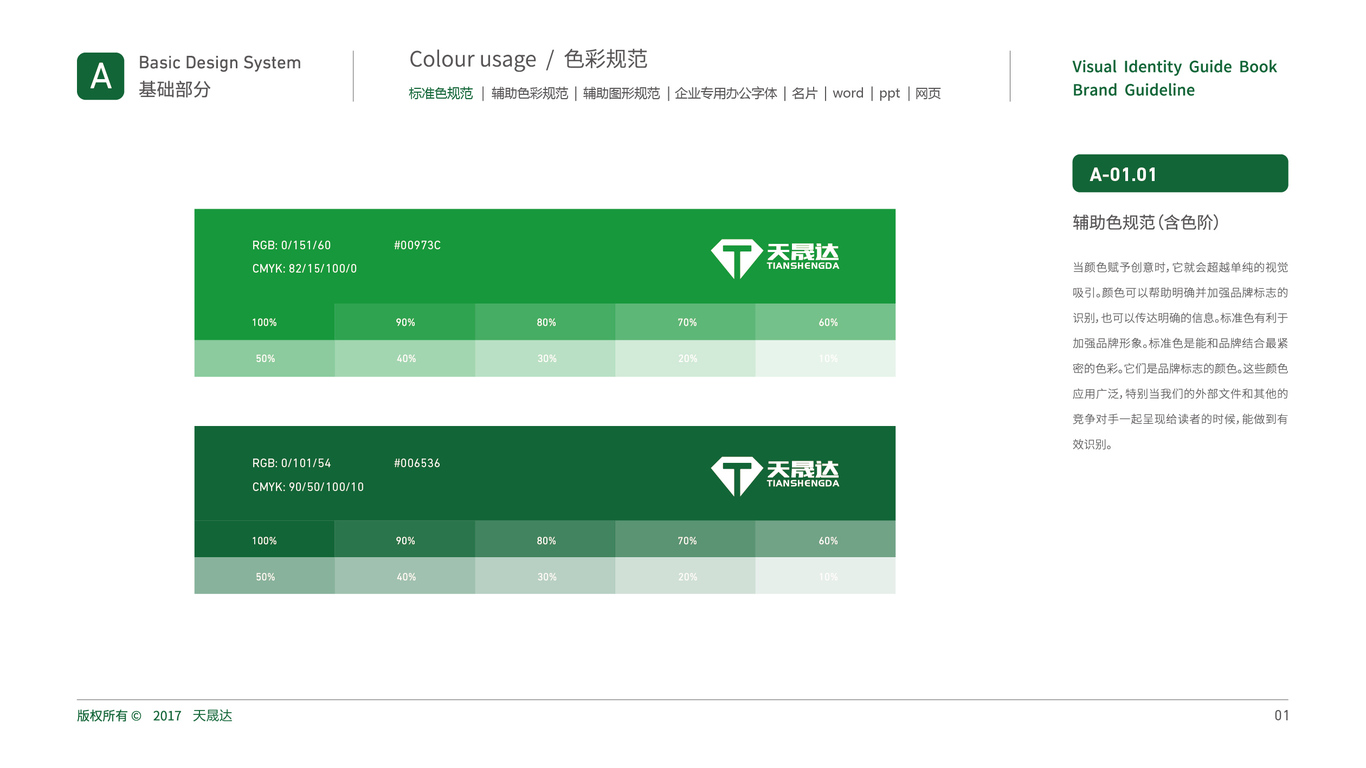Pick the dark green 90% swatch
The width and height of the screenshot is (1366, 768).
coord(405,540)
